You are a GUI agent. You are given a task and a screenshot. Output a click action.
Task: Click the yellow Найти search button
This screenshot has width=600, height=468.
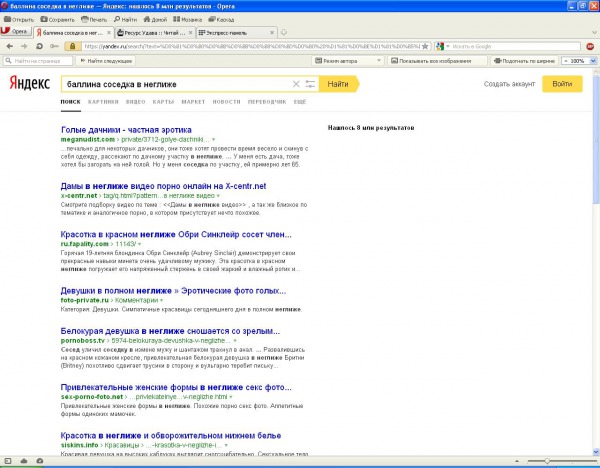[x=339, y=84]
